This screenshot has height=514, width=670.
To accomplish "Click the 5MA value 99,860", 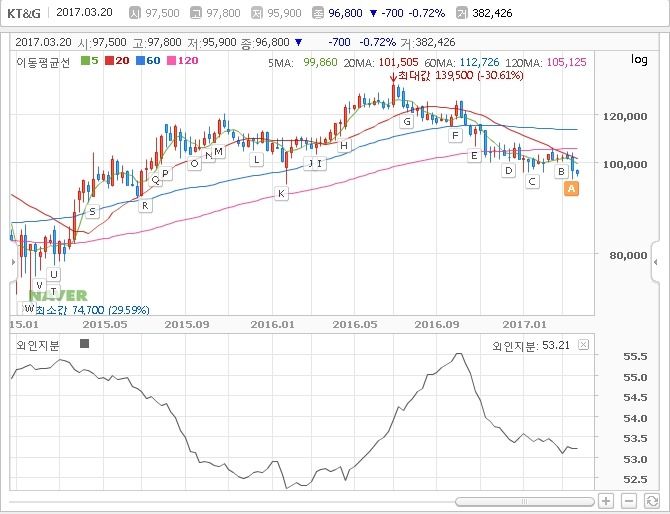I will point(320,62).
